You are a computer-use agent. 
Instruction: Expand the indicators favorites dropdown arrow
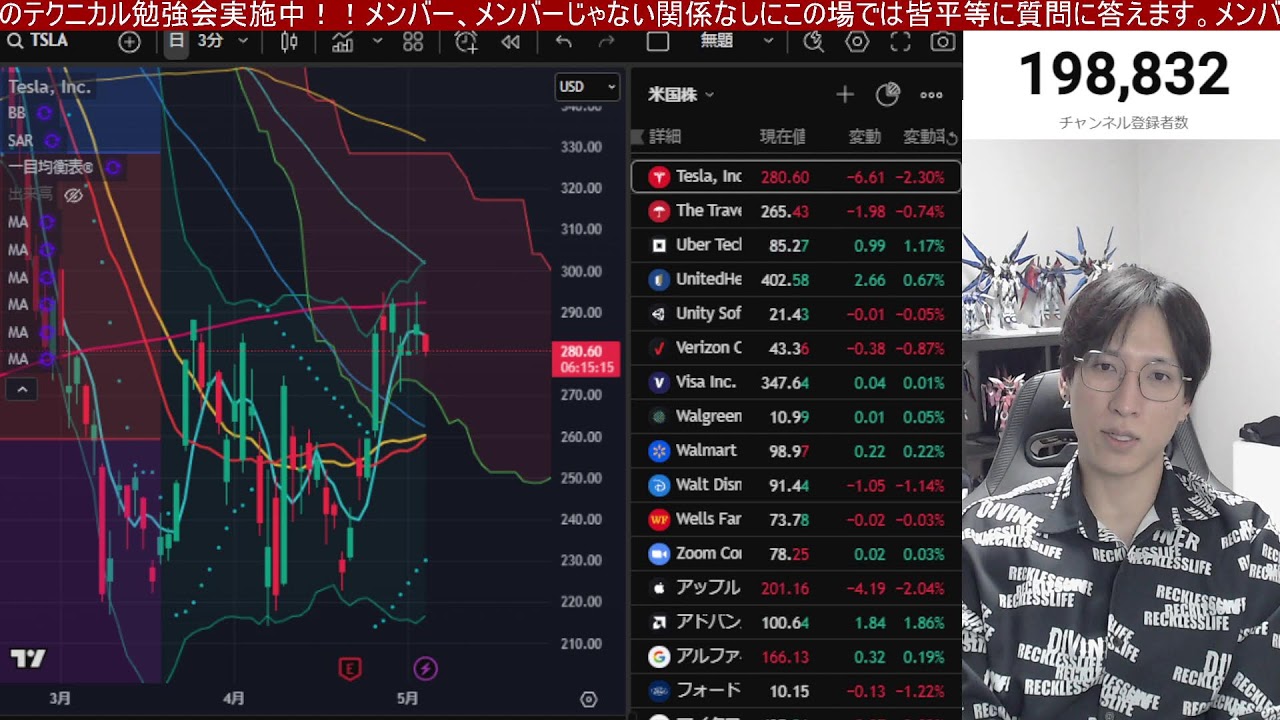[x=377, y=42]
